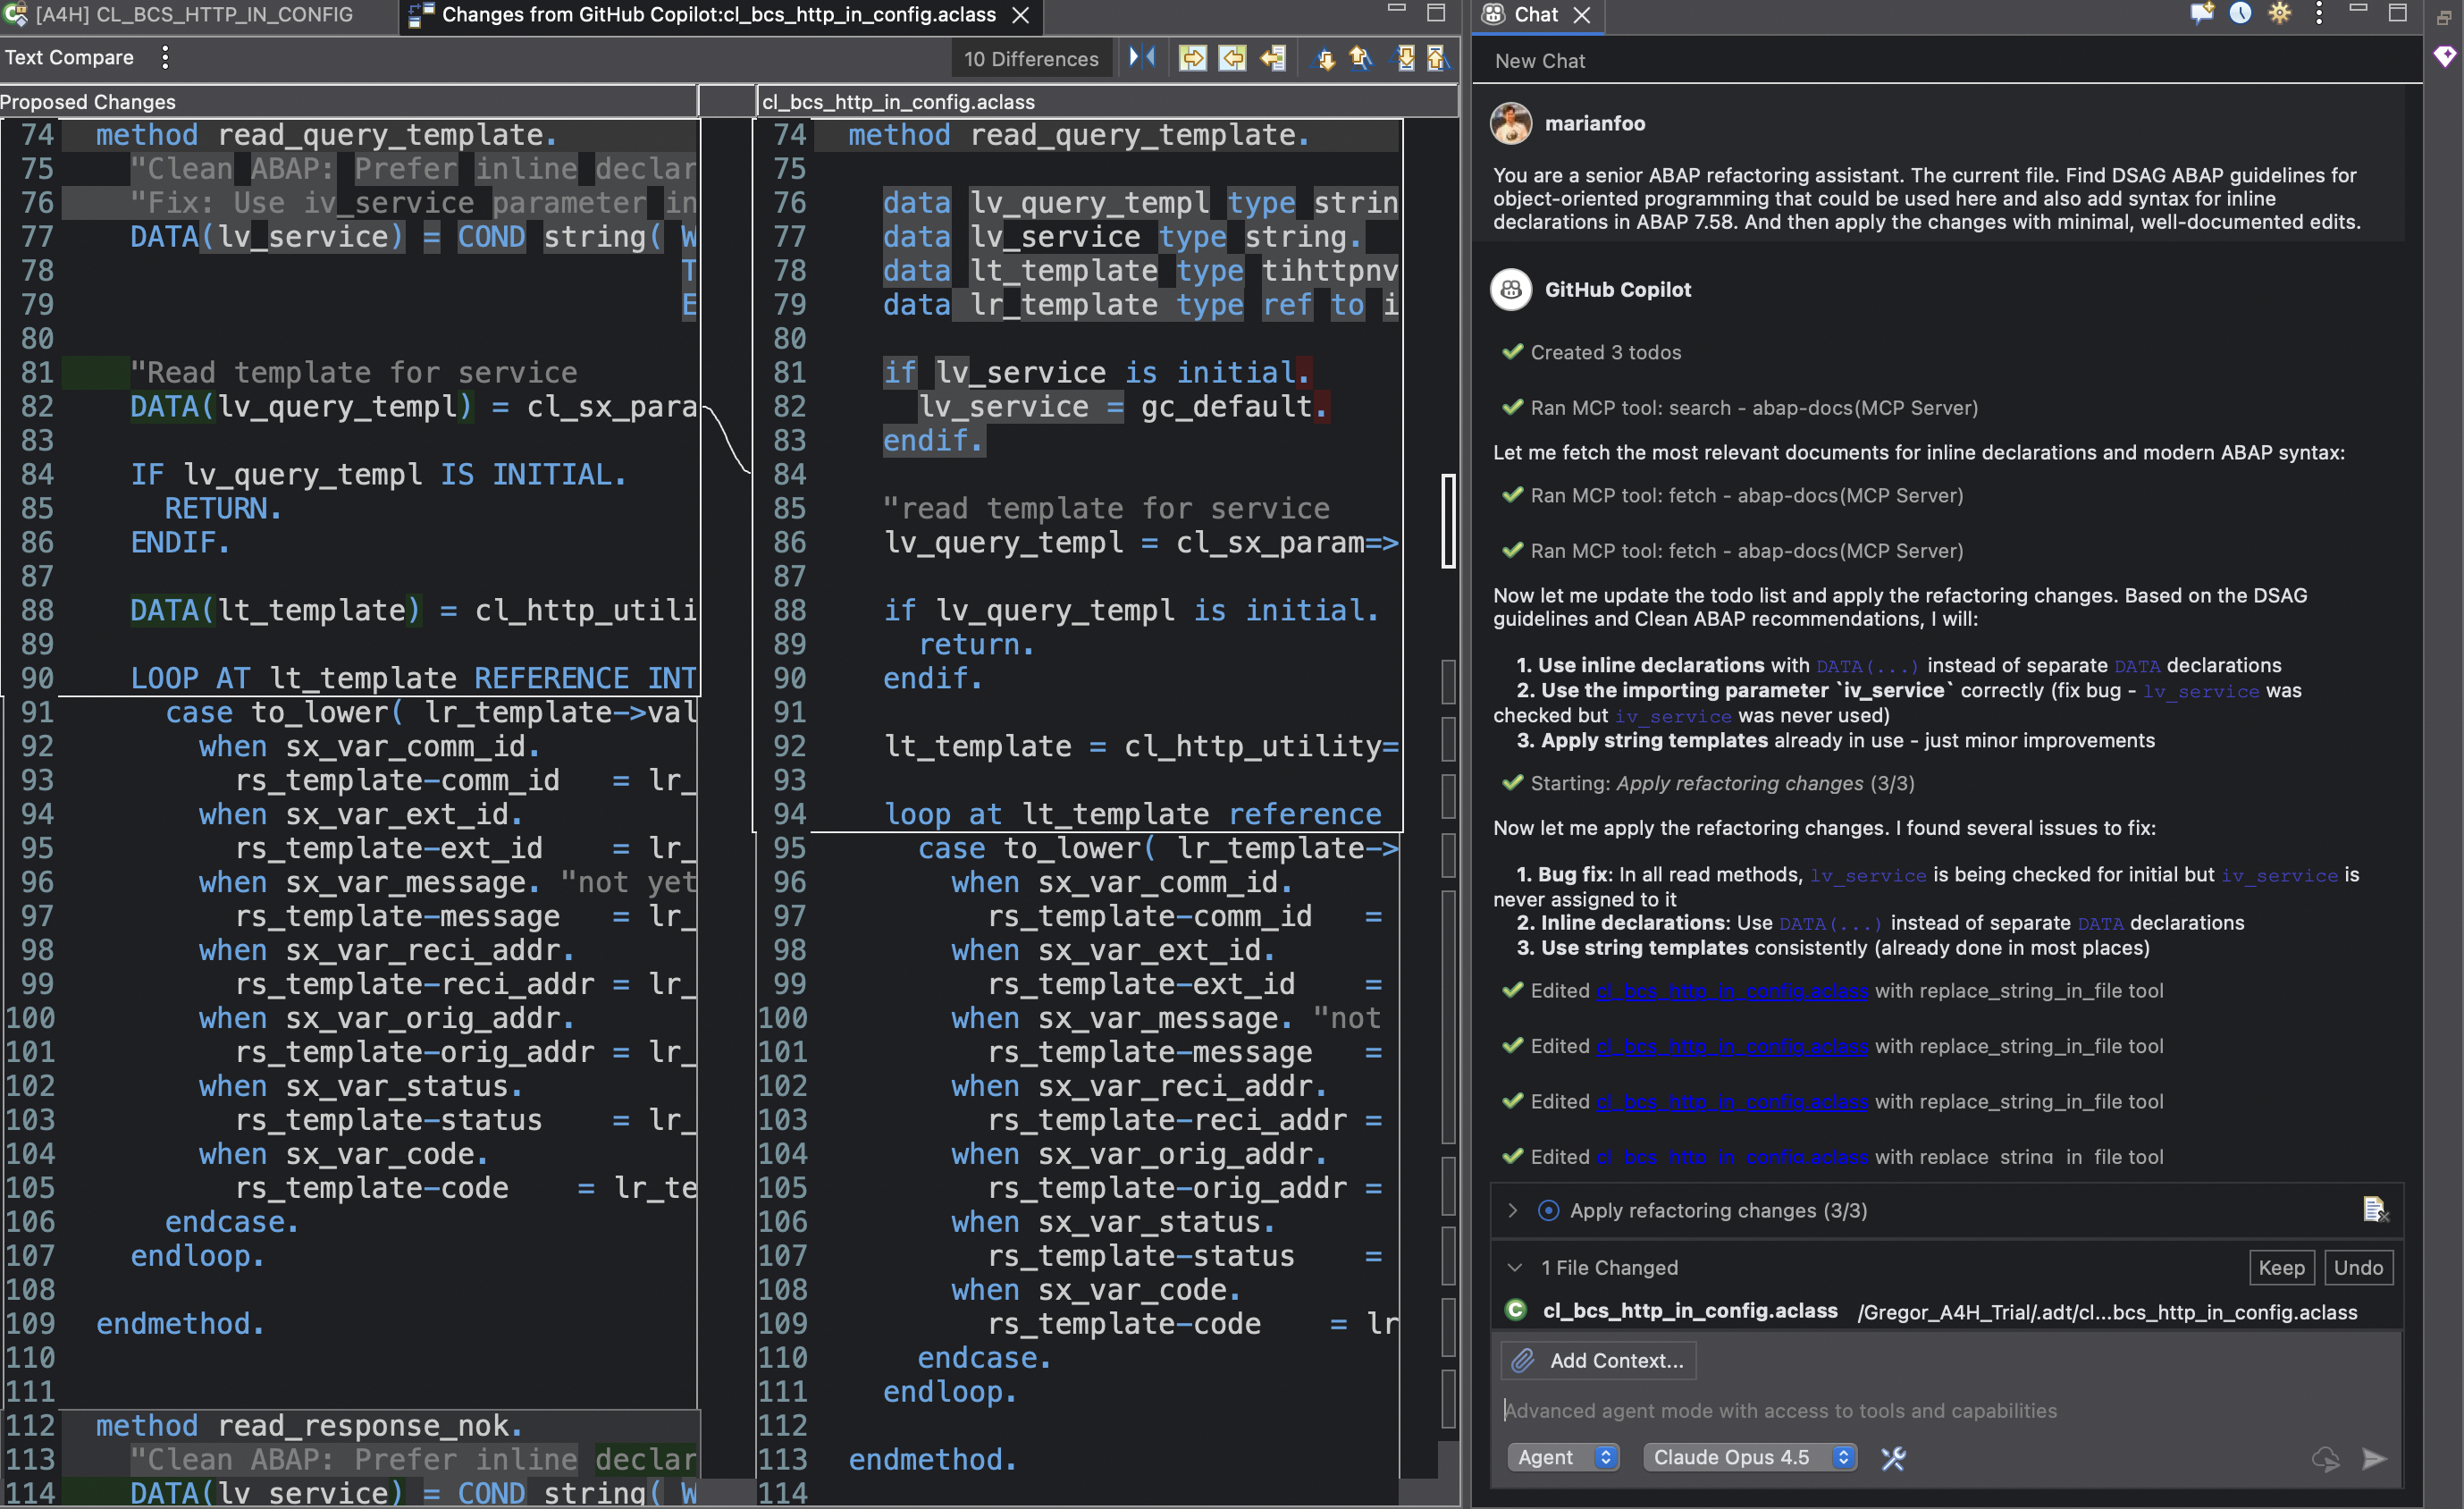Screen dimensions: 2464x1509
Task: Go to the previous difference
Action: [x=1360, y=58]
